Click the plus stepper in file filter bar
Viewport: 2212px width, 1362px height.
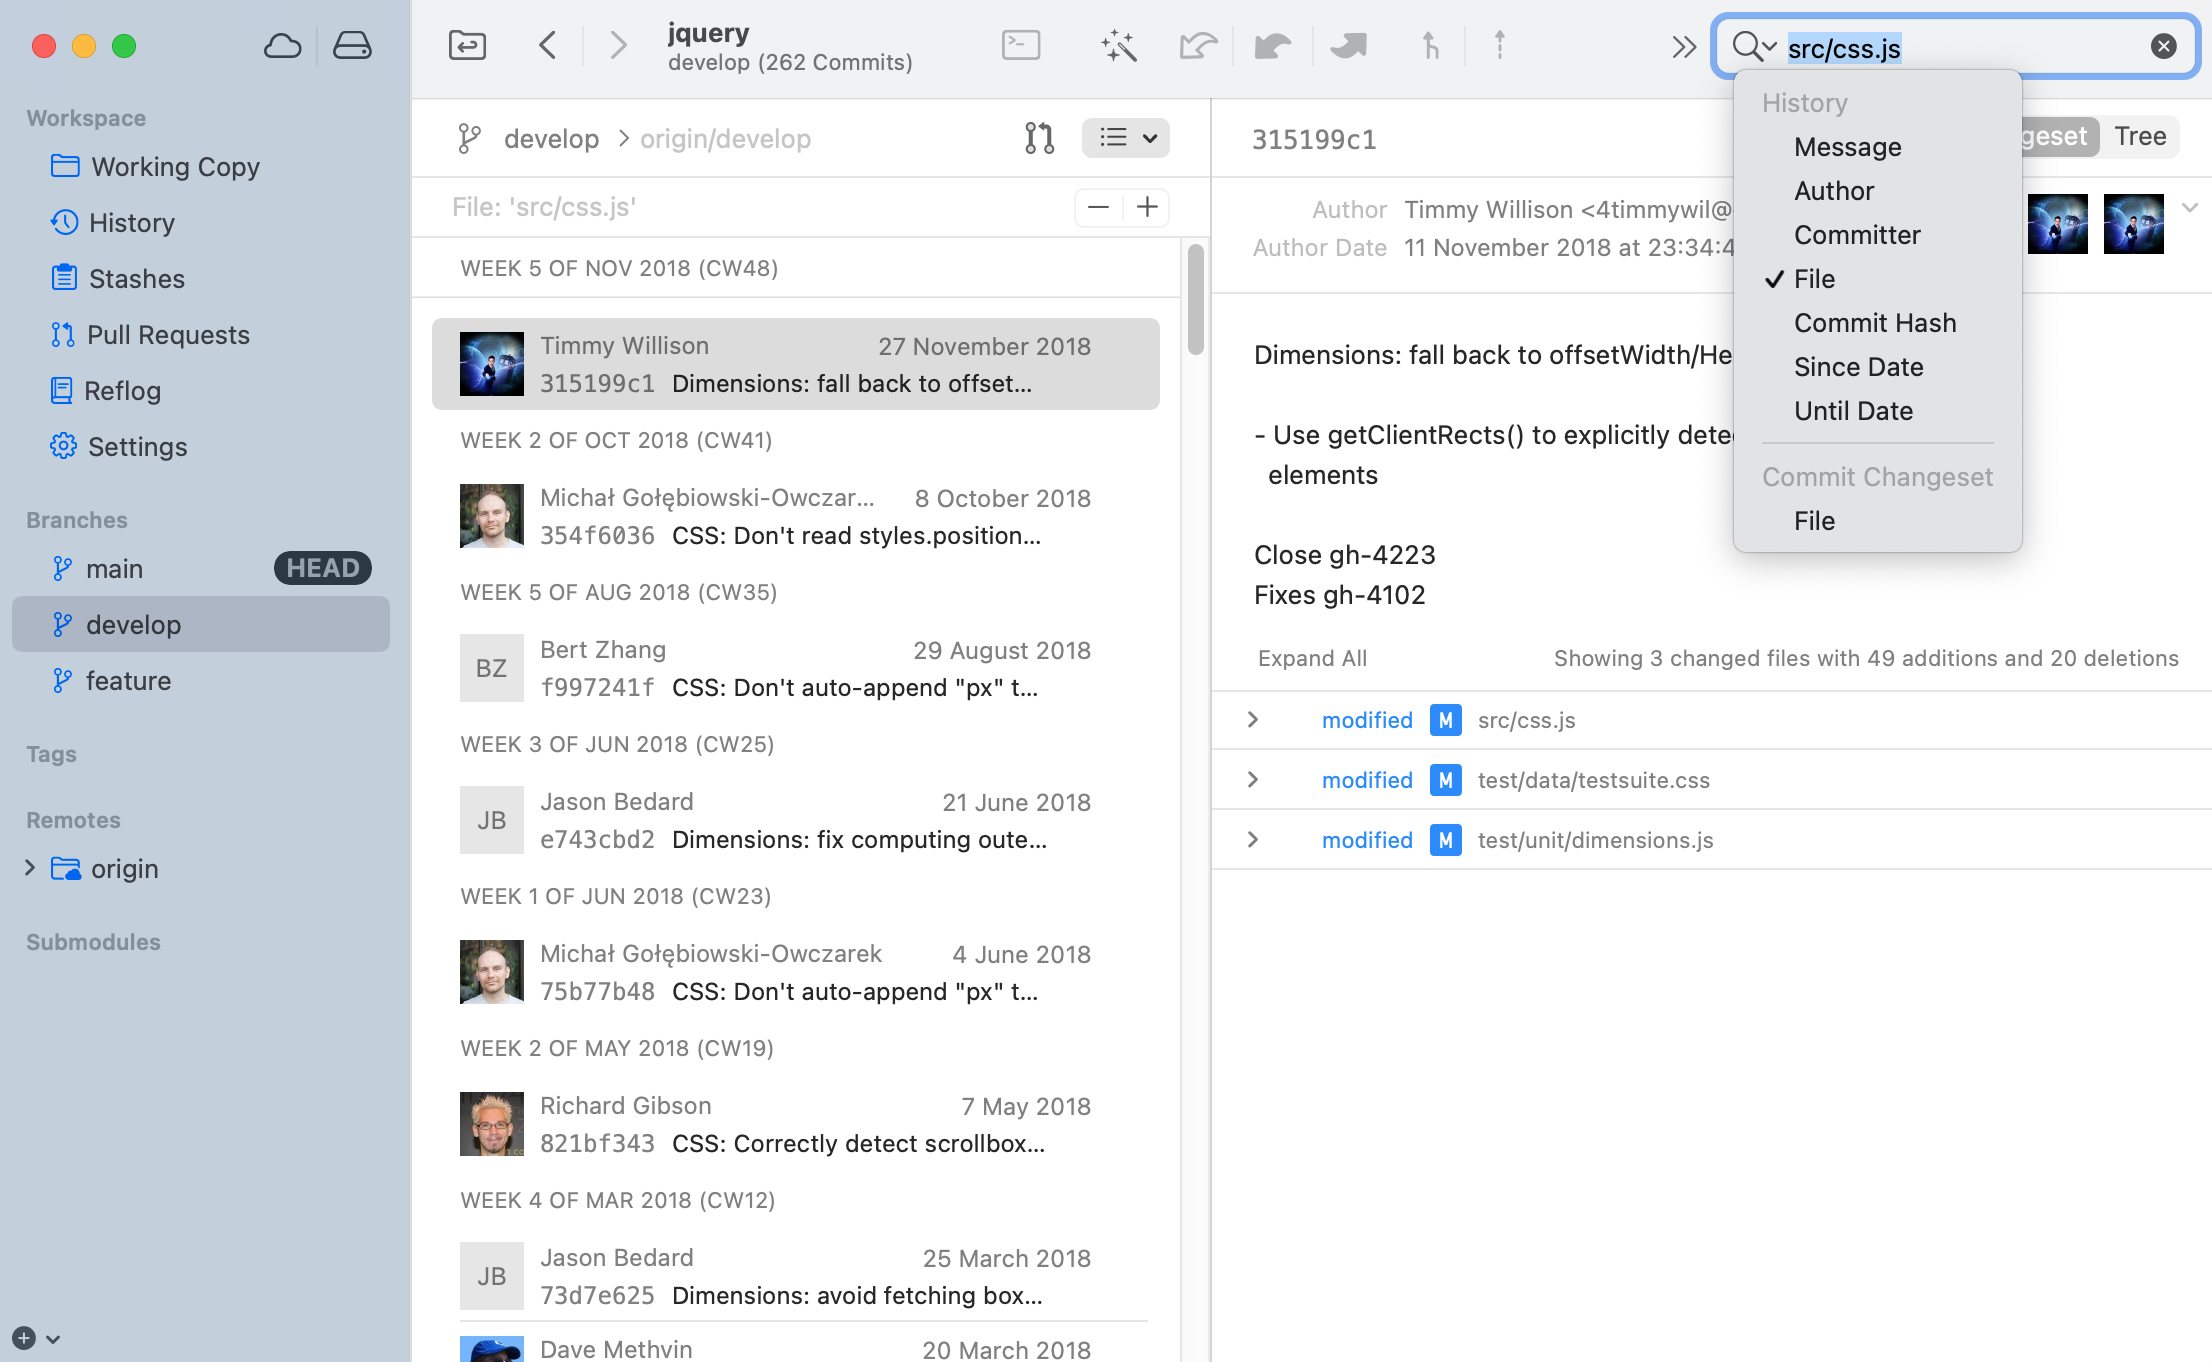(x=1147, y=207)
